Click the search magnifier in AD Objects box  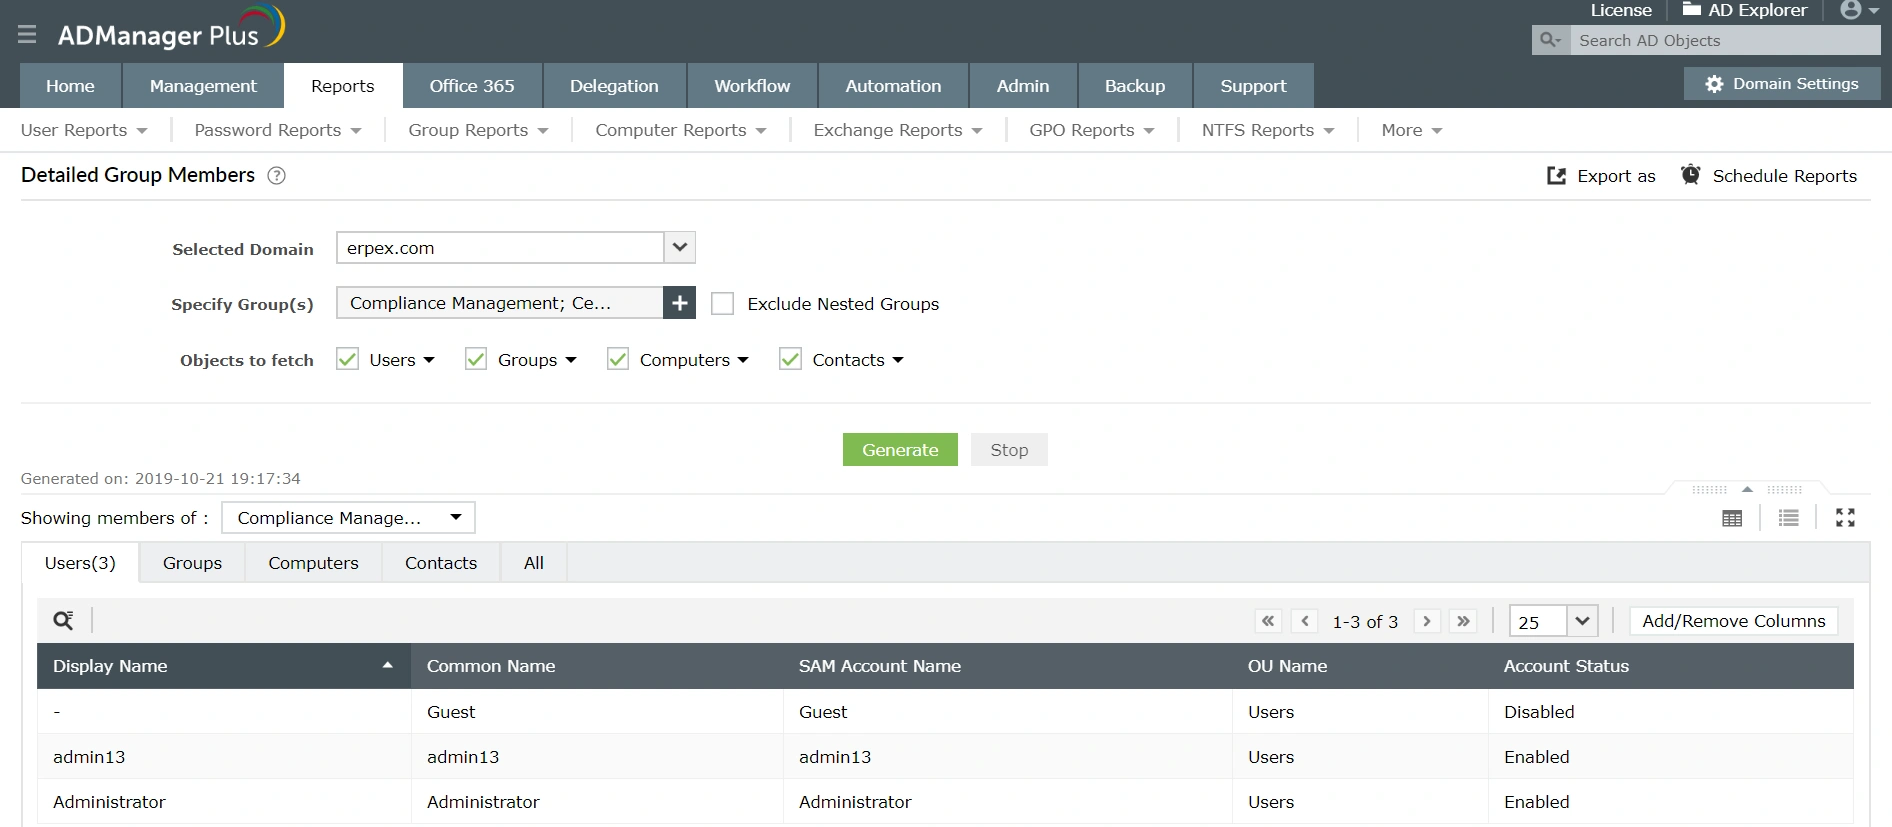1550,40
